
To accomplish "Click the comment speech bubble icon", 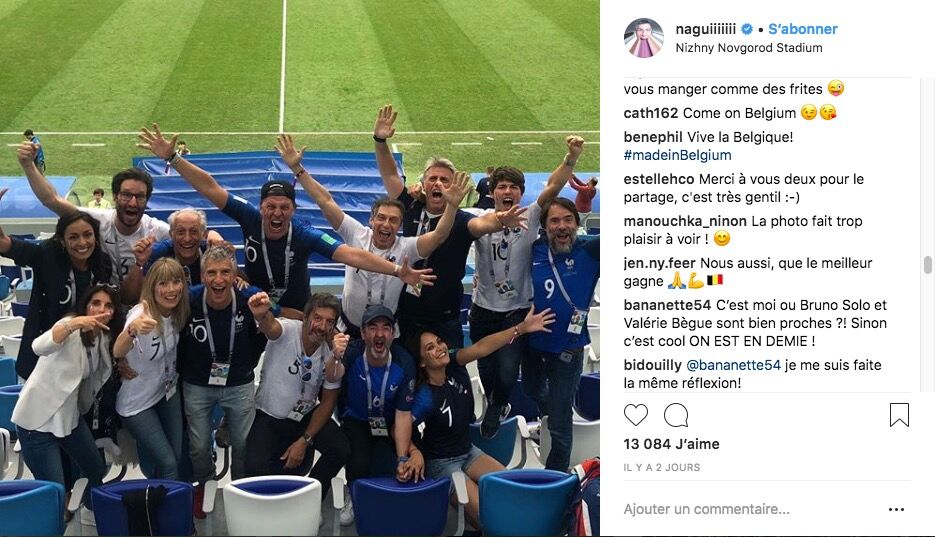I will coord(676,415).
